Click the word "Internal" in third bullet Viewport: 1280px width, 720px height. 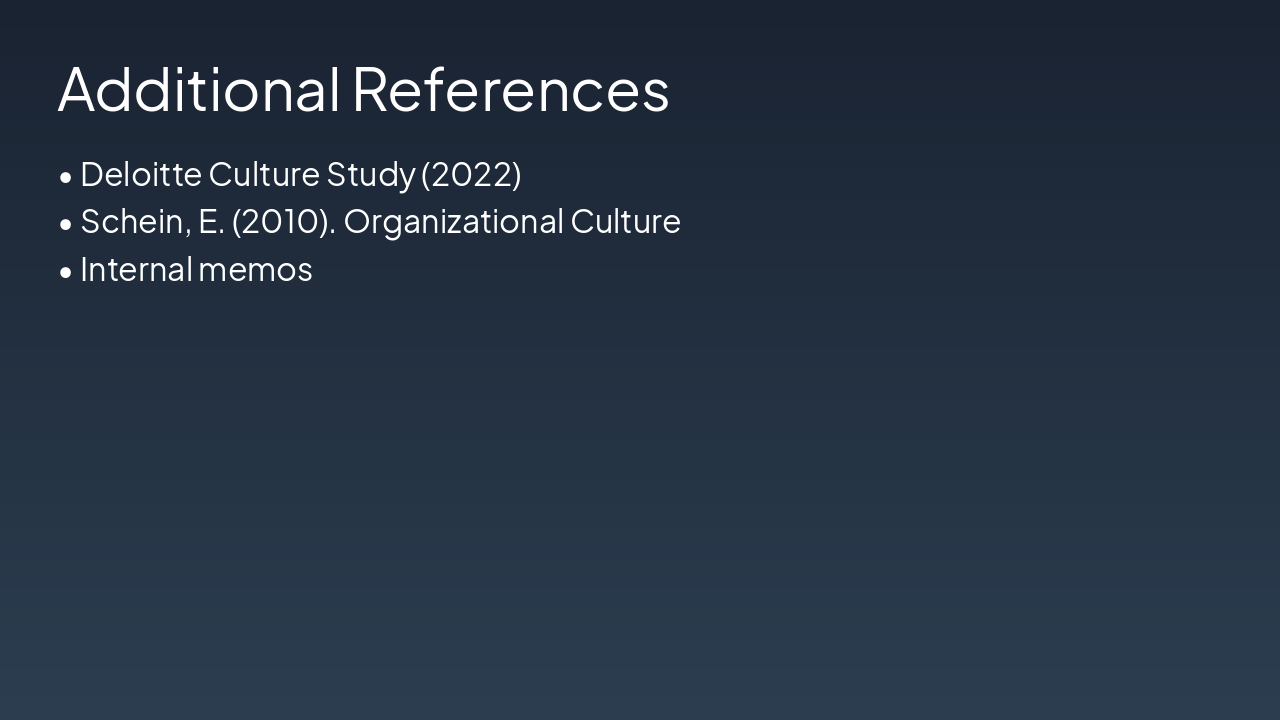[x=136, y=270]
